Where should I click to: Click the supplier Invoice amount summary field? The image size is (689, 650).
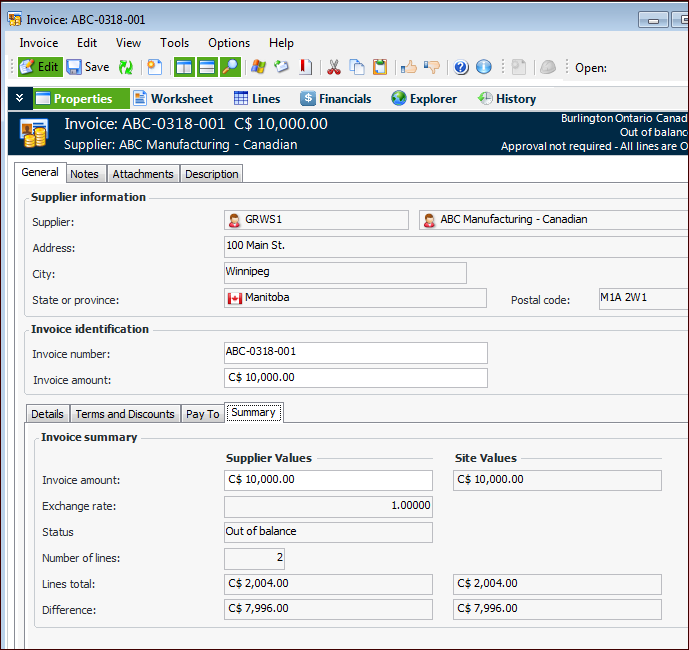pyautogui.click(x=328, y=480)
